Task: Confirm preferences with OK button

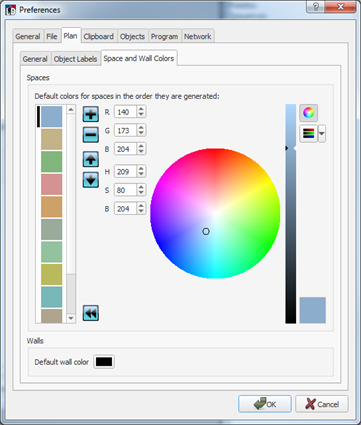Action: [265, 404]
